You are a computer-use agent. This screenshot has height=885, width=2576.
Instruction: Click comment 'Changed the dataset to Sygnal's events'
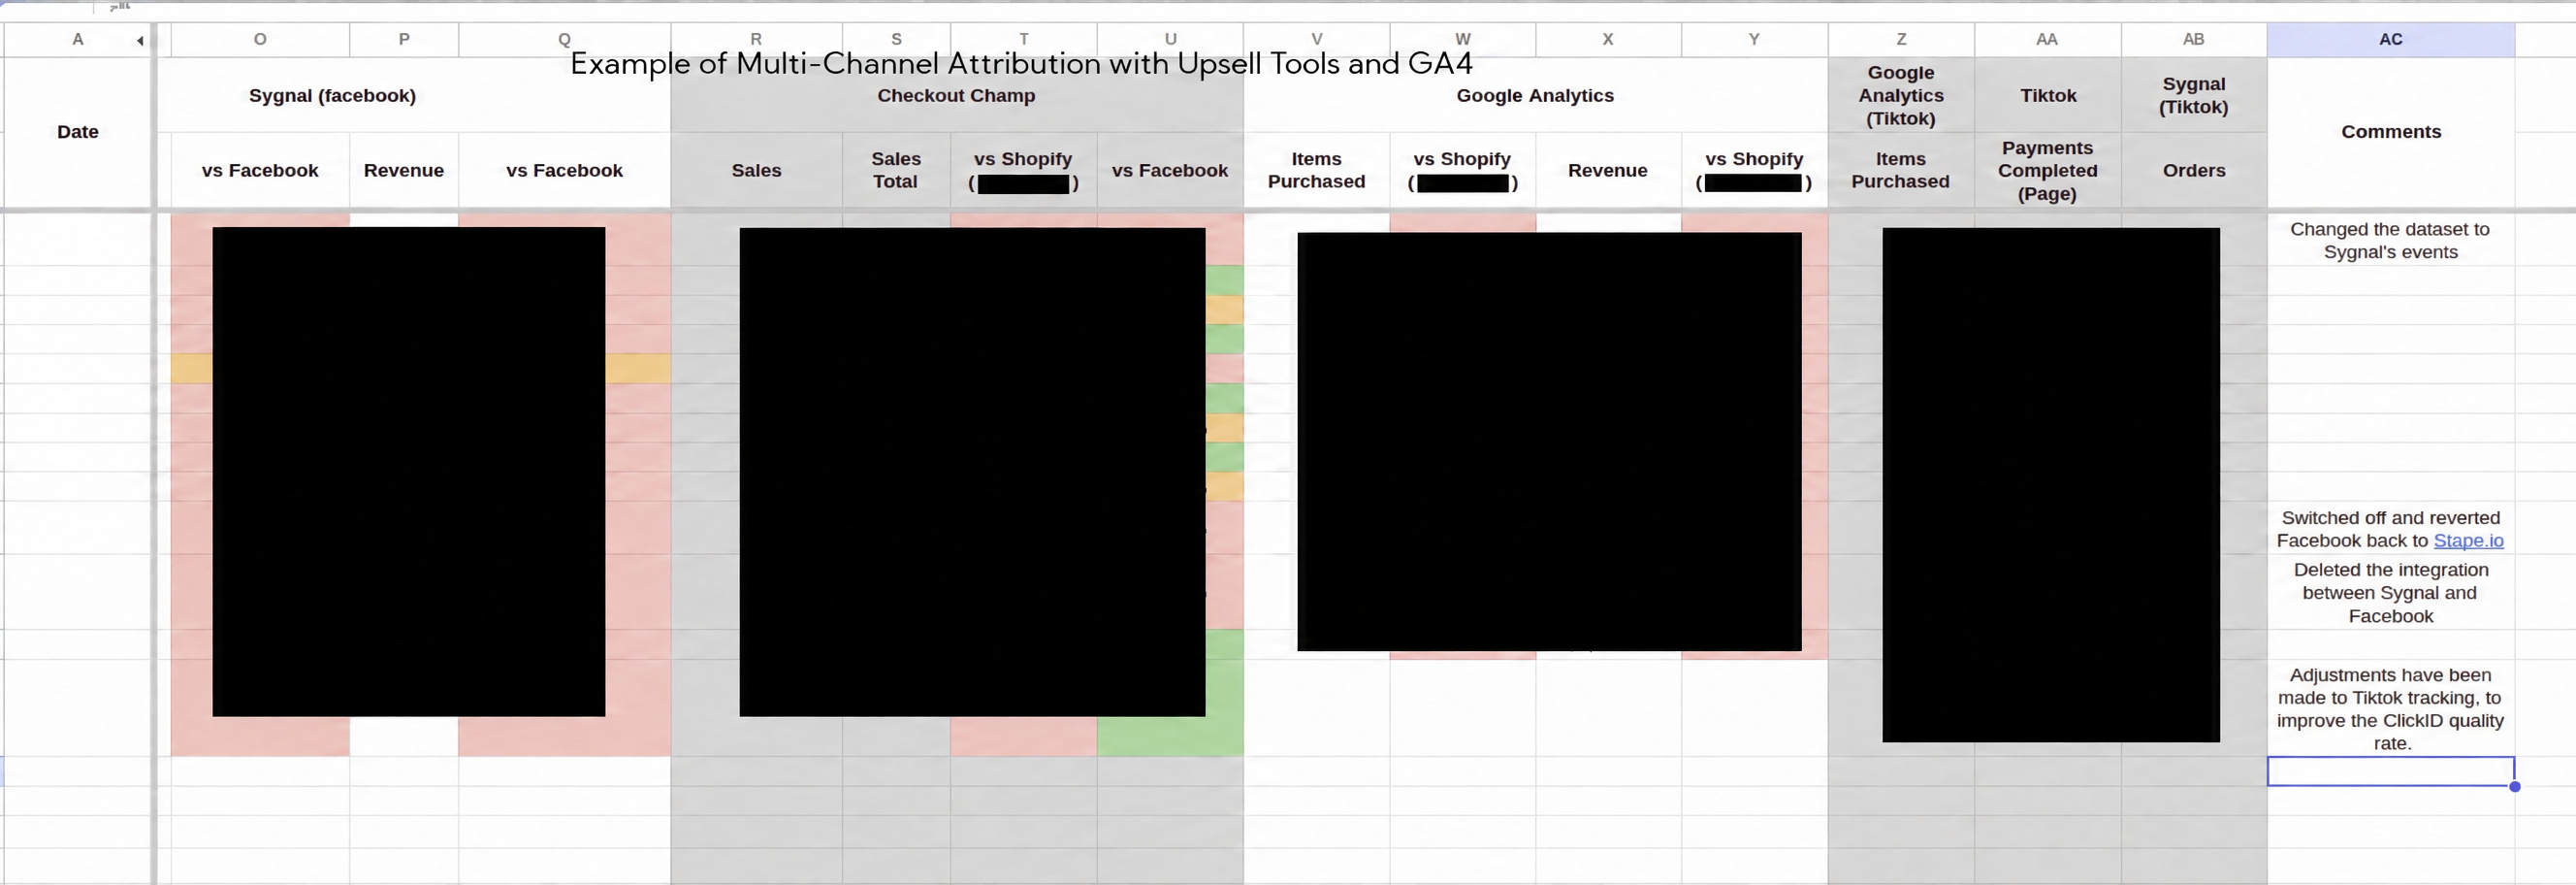[x=2390, y=240]
